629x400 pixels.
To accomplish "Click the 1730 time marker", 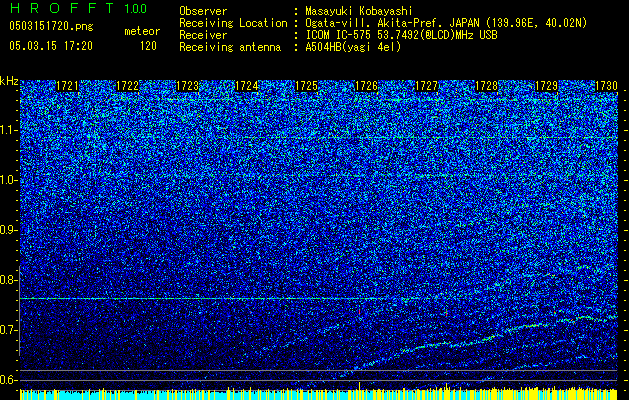I will 606,86.
